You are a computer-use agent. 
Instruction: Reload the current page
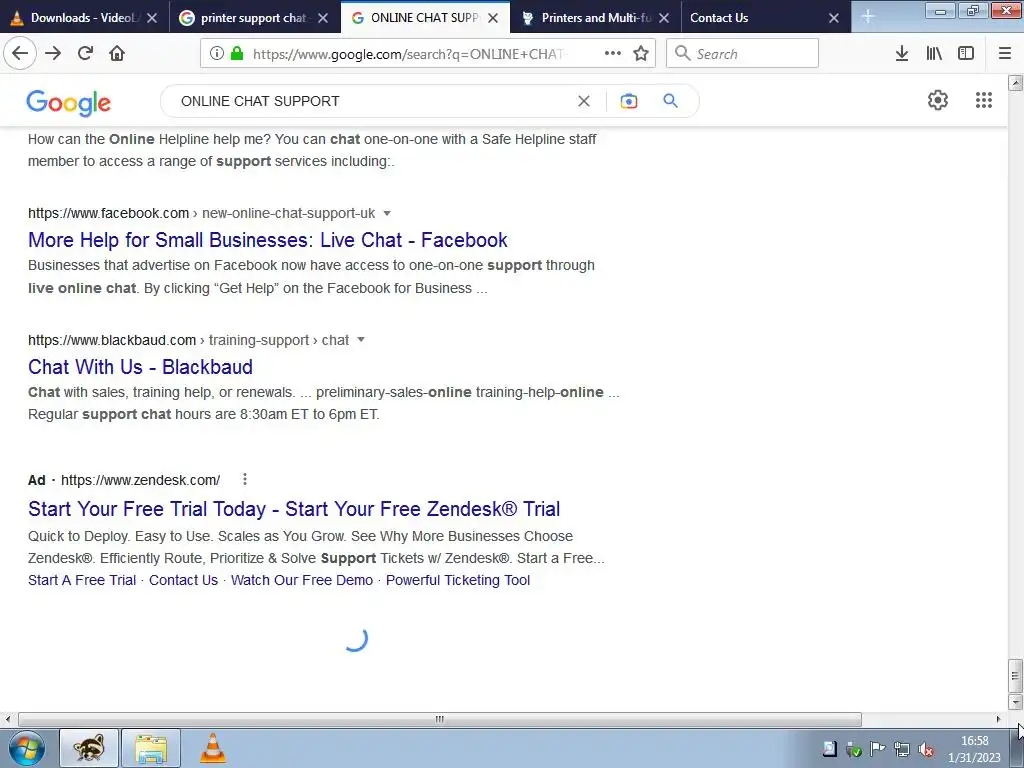tap(85, 53)
